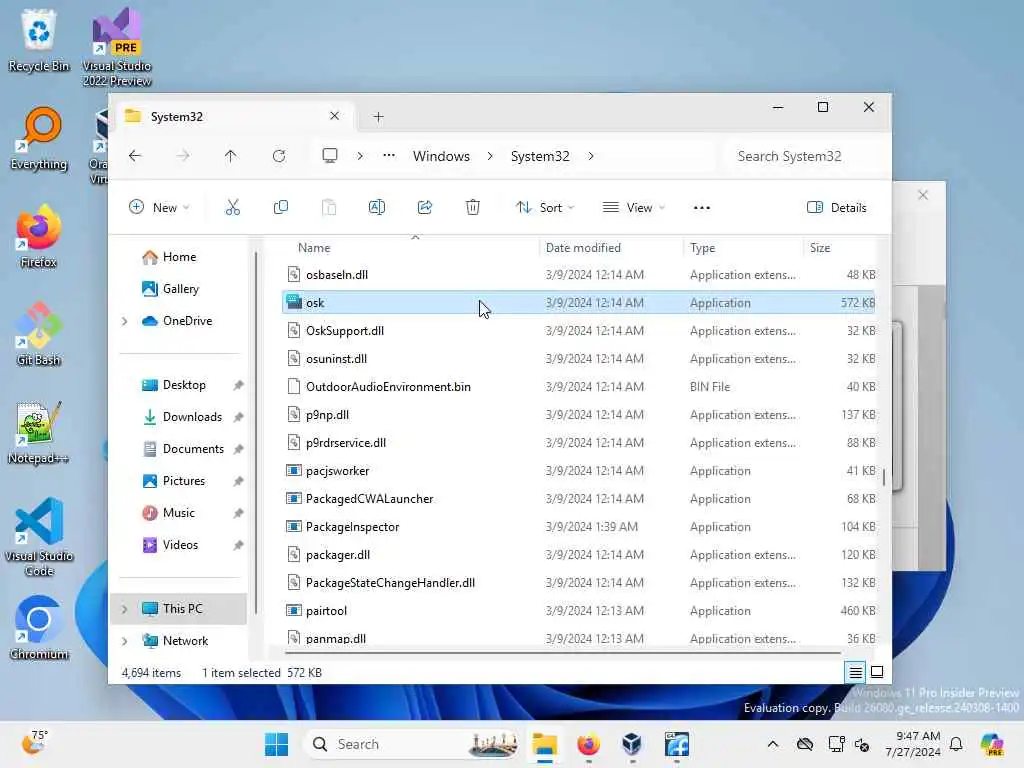Viewport: 1024px width, 768px height.
Task: Click the horizontal scrollbar of file list
Action: tap(563, 652)
